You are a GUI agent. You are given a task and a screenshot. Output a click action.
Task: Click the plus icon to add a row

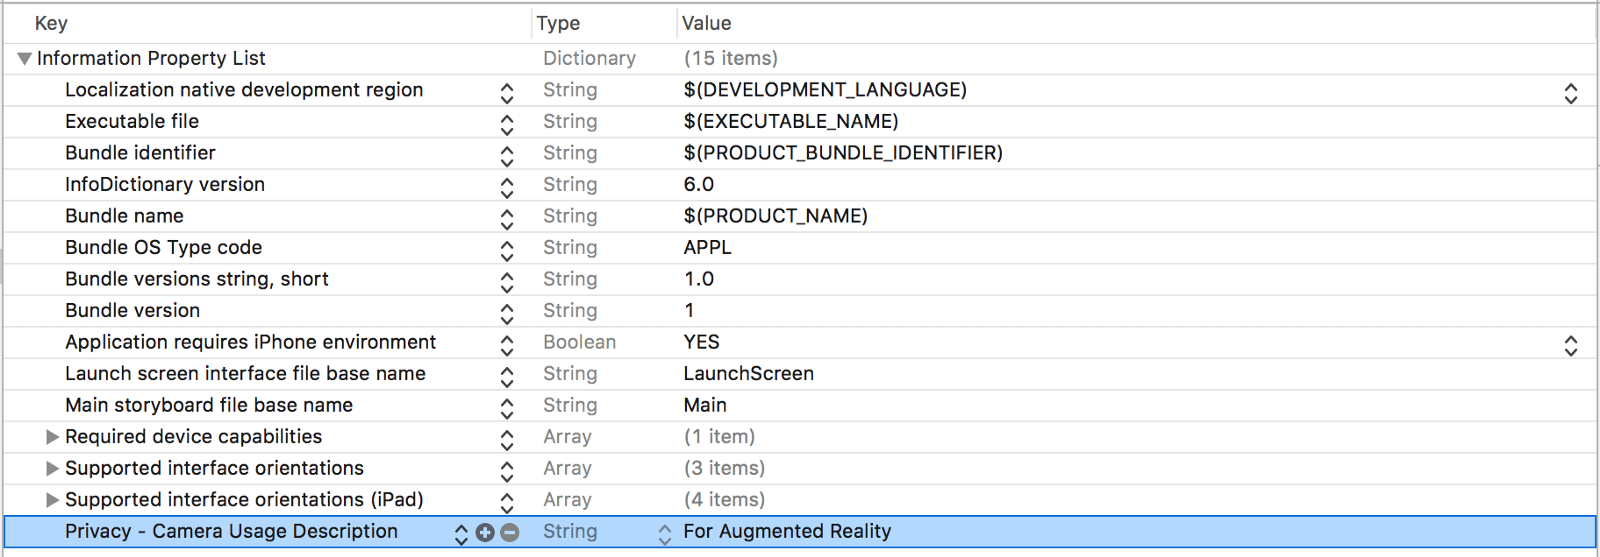(x=485, y=533)
